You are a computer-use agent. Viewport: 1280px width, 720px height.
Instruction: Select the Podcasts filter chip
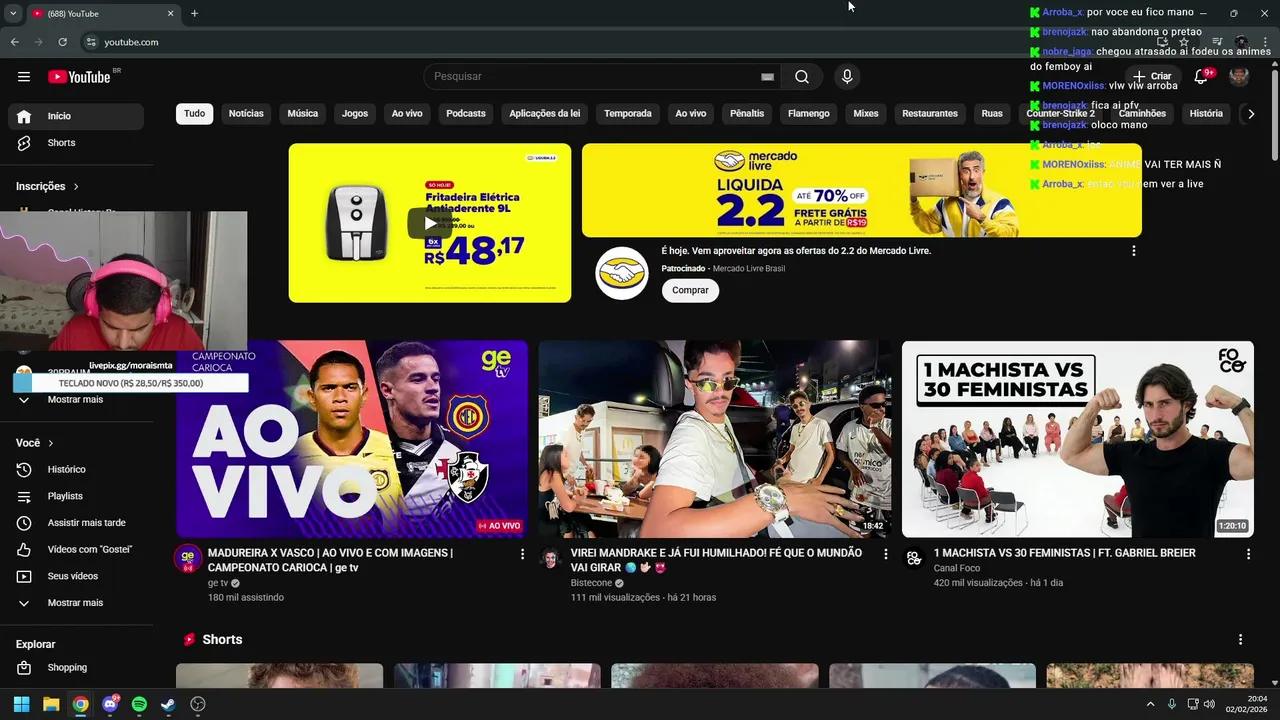pos(466,114)
